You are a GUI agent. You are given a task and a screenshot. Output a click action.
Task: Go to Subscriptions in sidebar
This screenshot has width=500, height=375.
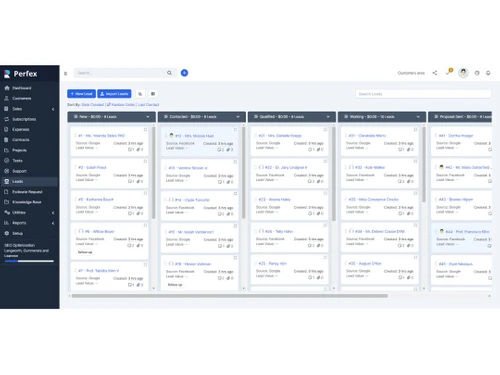tap(24, 119)
